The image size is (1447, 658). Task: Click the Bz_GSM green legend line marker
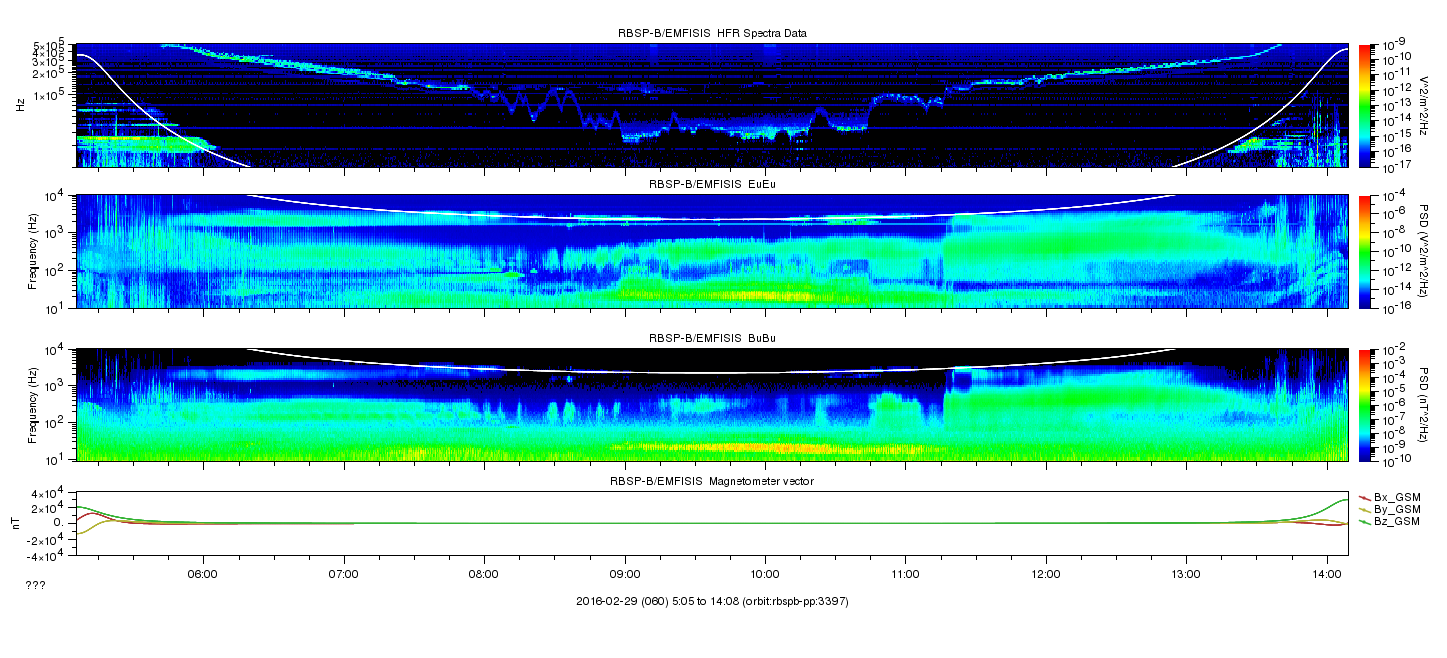[x=1364, y=522]
